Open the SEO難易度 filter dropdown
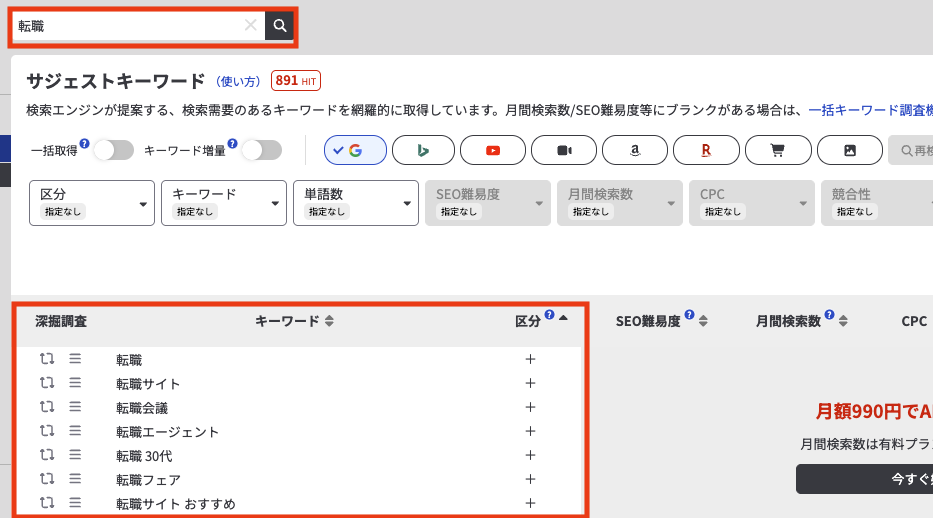 488,203
